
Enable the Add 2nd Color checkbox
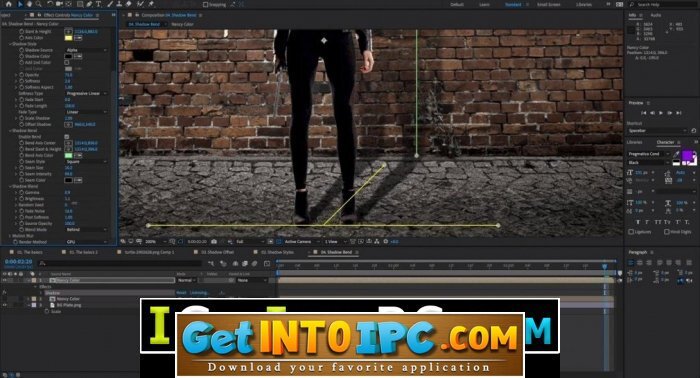[67, 62]
